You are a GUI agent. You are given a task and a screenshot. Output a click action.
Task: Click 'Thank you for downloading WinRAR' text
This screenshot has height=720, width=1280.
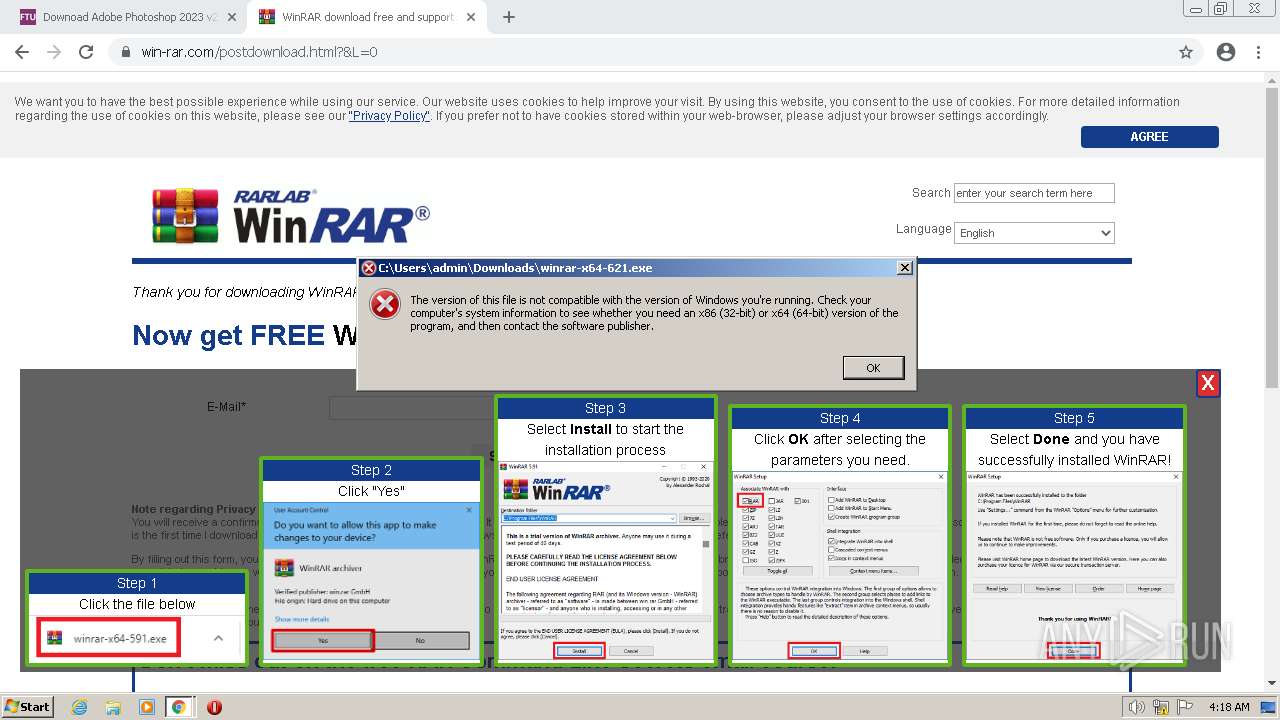point(246,292)
